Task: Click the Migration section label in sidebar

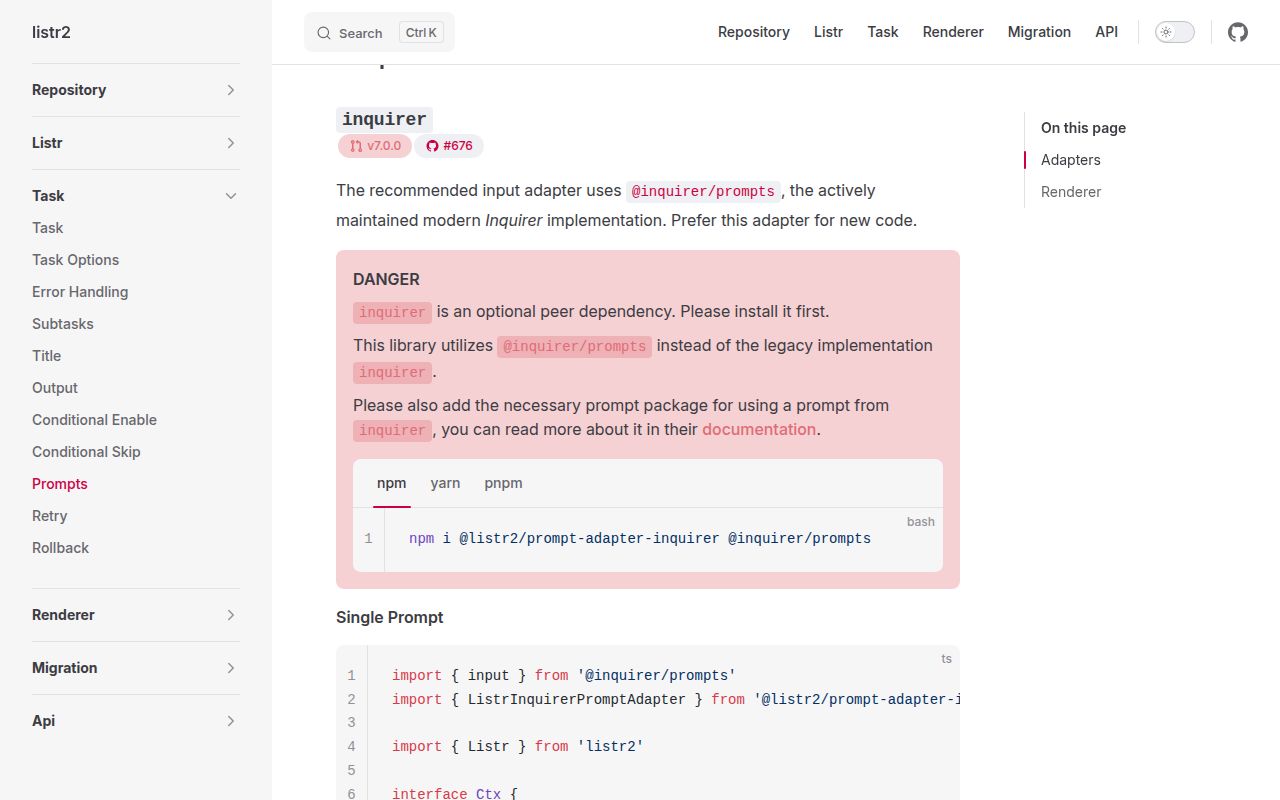Action: pyautogui.click(x=65, y=668)
